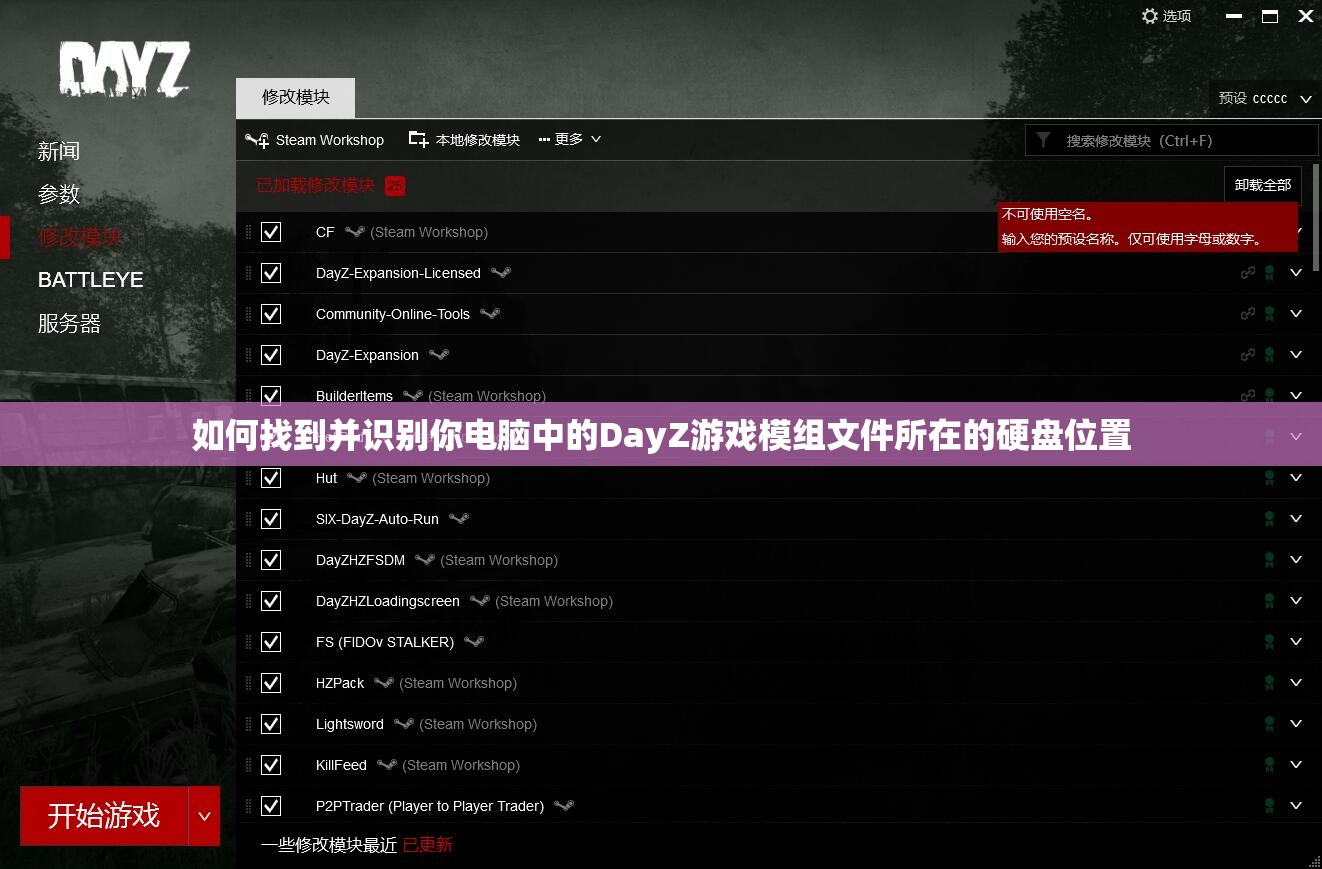This screenshot has width=1322, height=869.
Task: Click the Steam icon beside FS (FIDOv STALKER)
Action: point(474,642)
